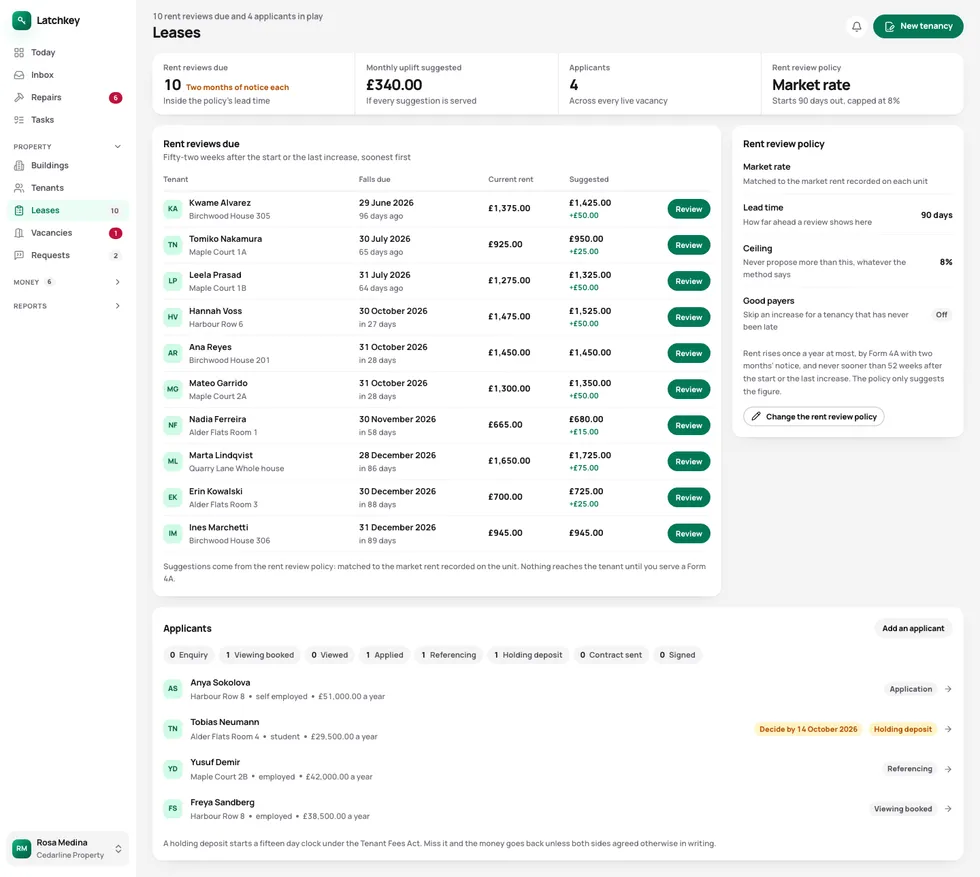Image resolution: width=980 pixels, height=877 pixels.
Task: Review Hannah Voss's rent
Action: tap(689, 317)
